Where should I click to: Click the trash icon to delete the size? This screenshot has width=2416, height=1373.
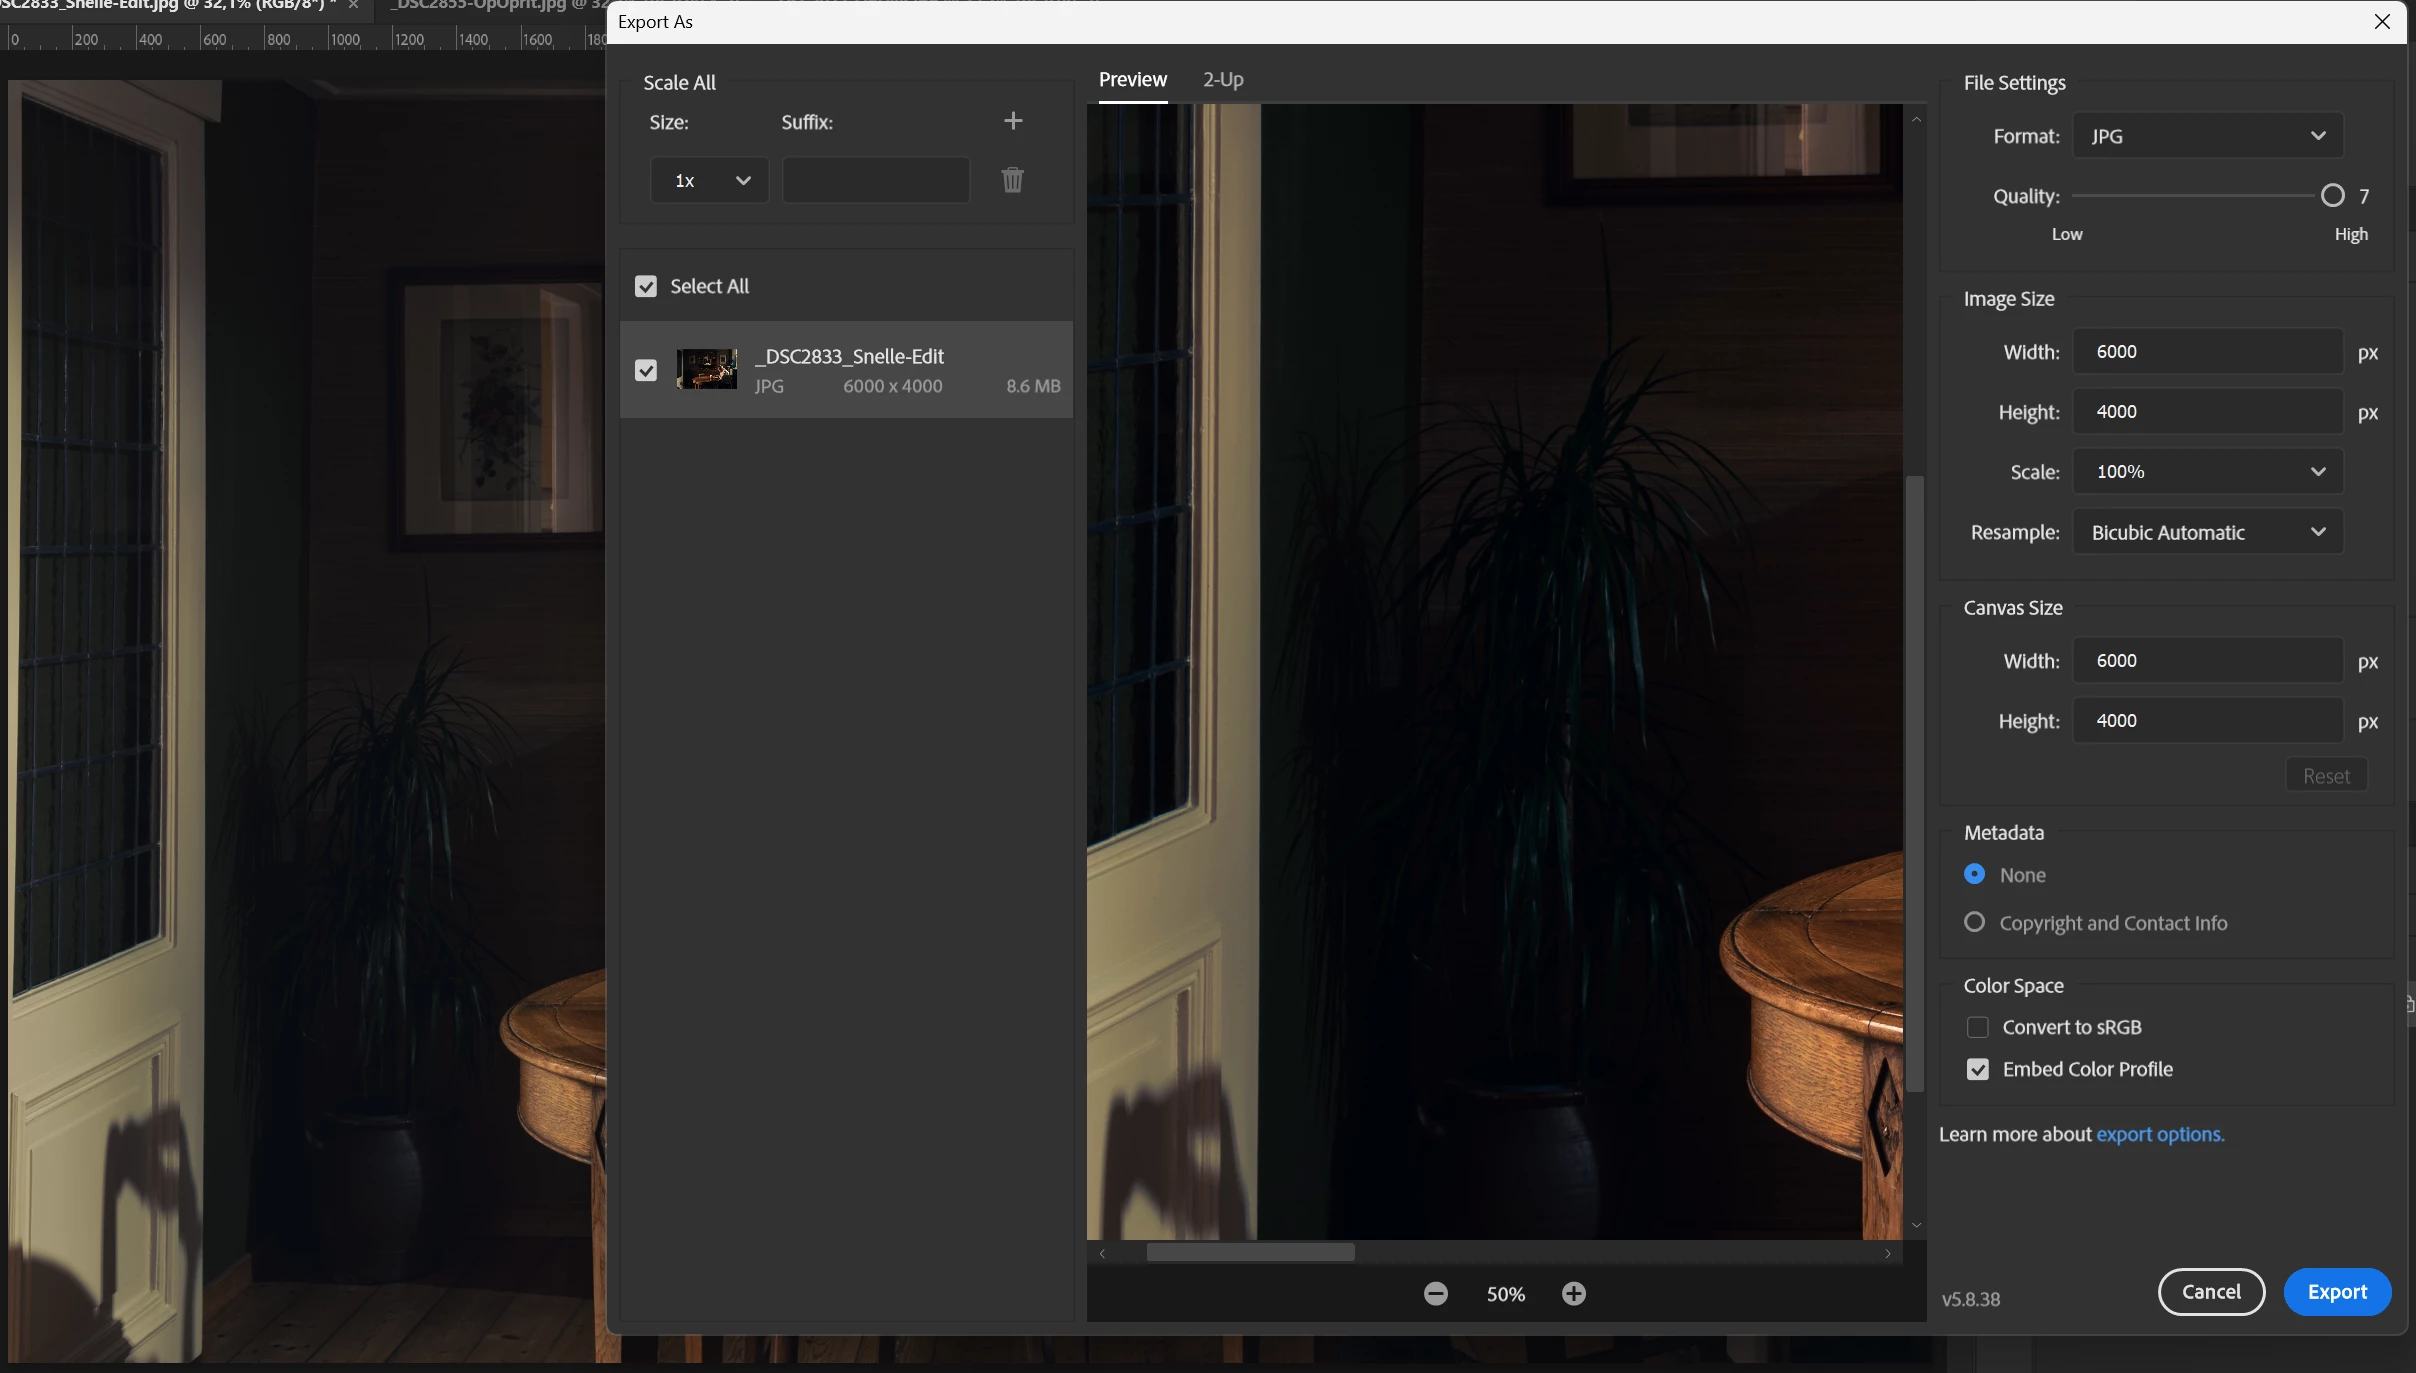click(1012, 180)
